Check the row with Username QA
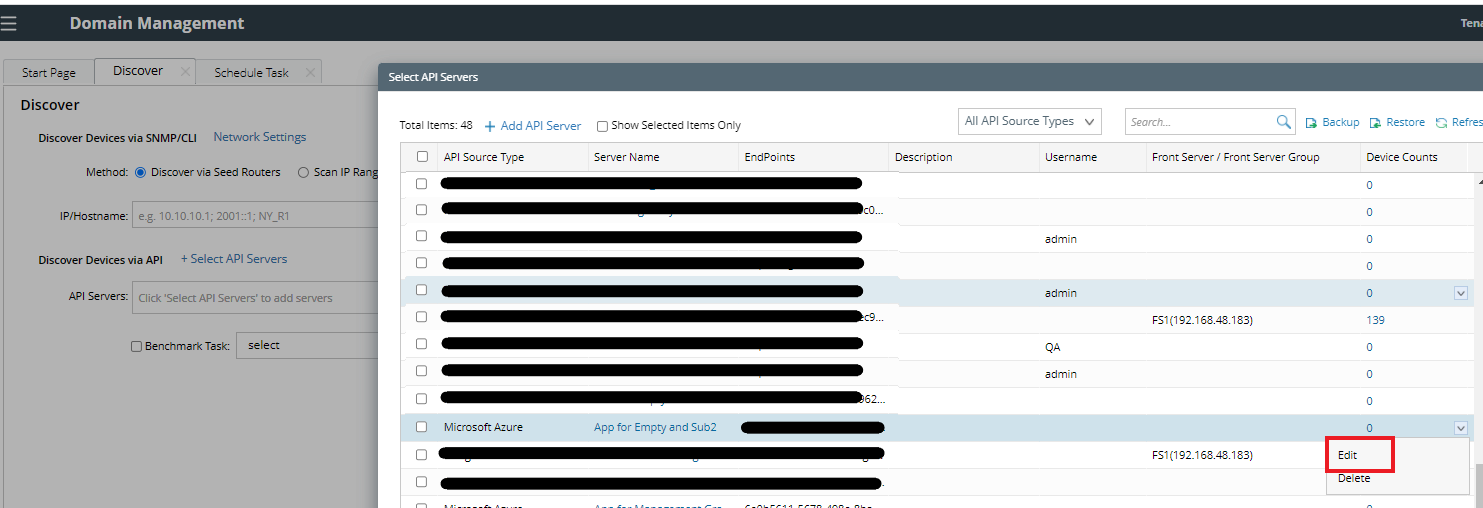Screen dimensions: 1483x508 point(422,346)
